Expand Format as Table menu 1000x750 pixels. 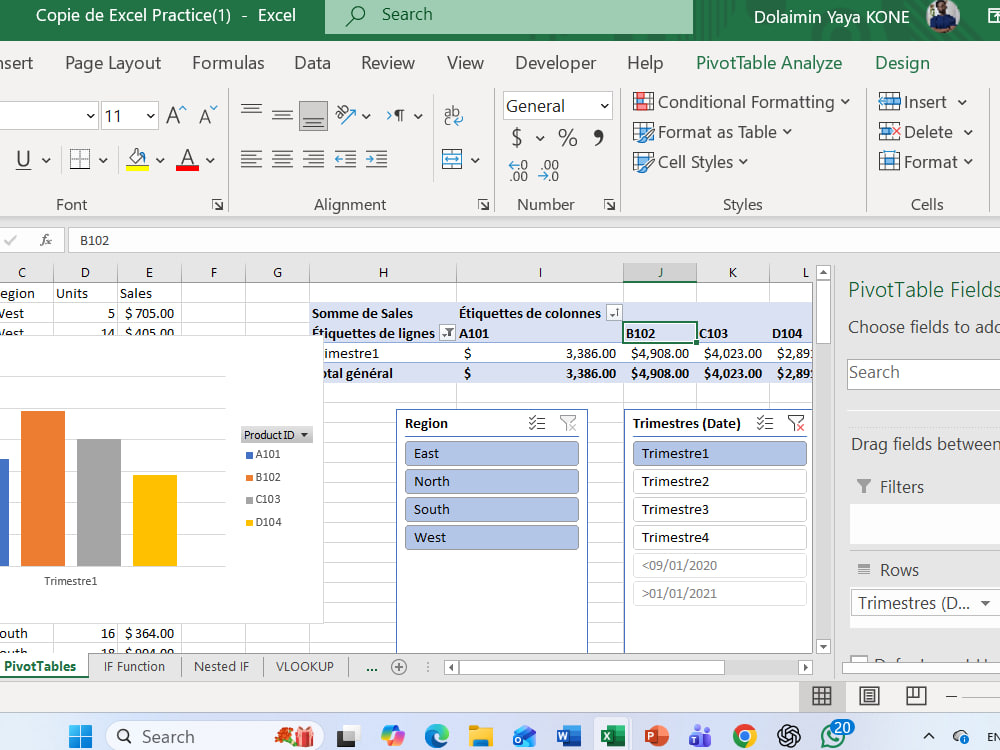[x=787, y=132]
